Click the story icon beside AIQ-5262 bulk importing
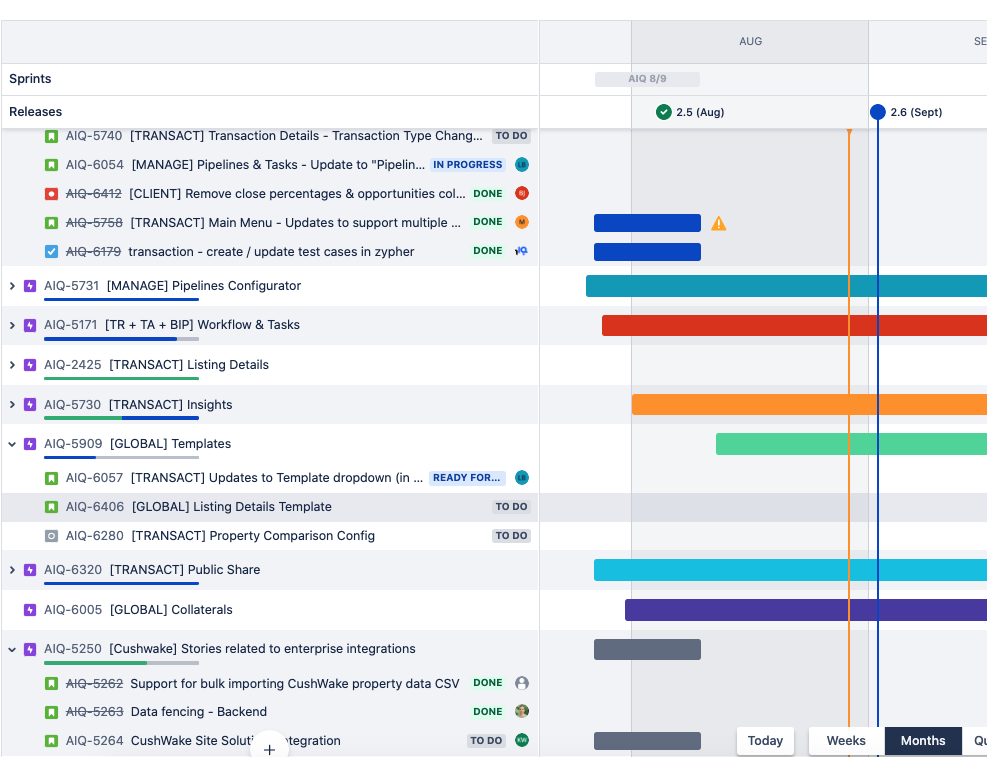The image size is (987, 757). [51, 683]
